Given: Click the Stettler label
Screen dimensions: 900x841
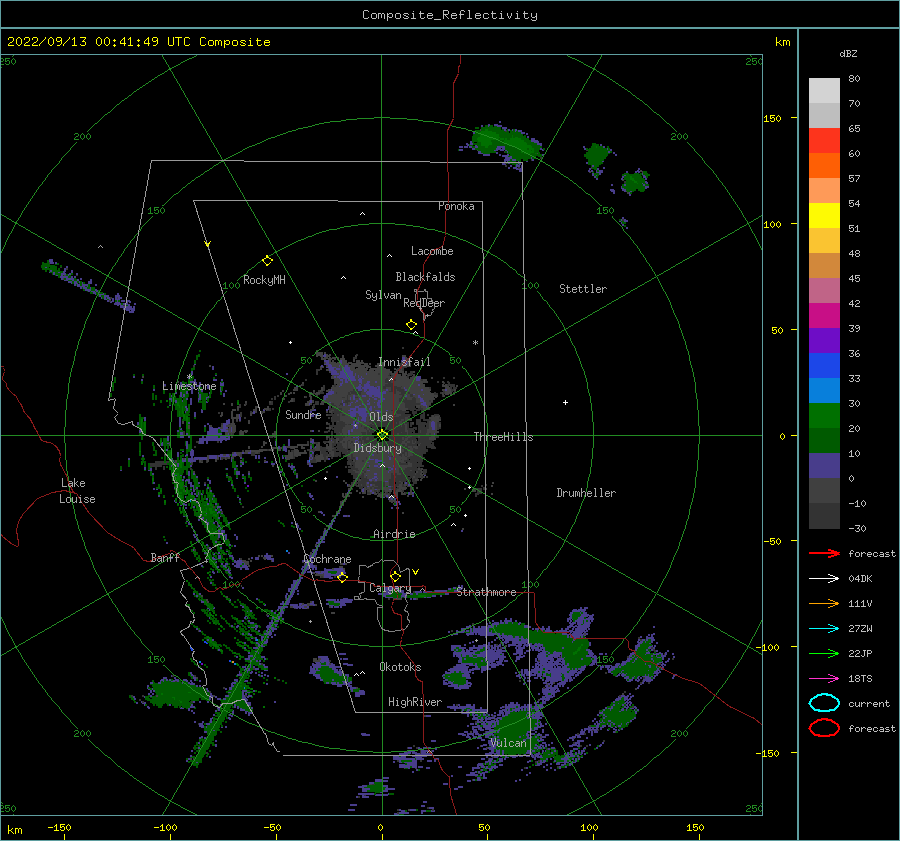Looking at the screenshot, I should pyautogui.click(x=583, y=289).
